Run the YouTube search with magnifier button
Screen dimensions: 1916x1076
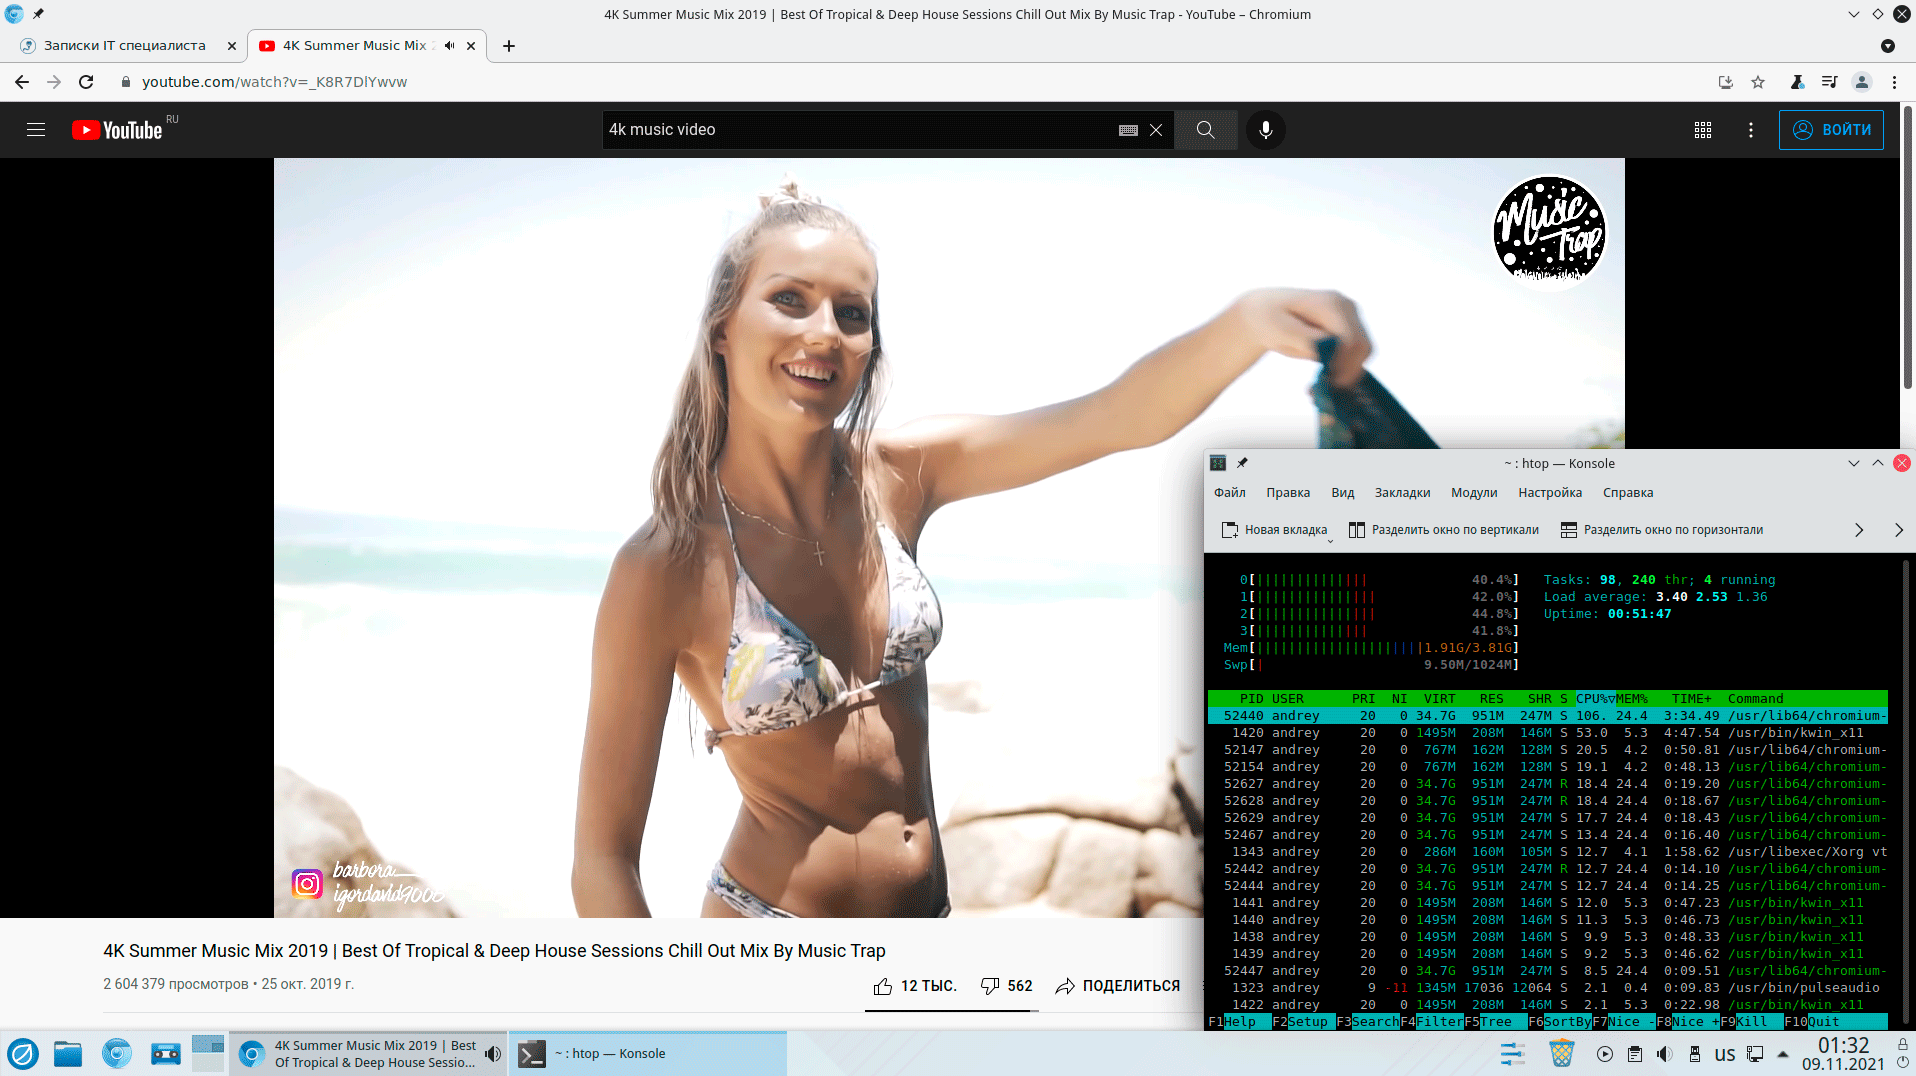1205,130
